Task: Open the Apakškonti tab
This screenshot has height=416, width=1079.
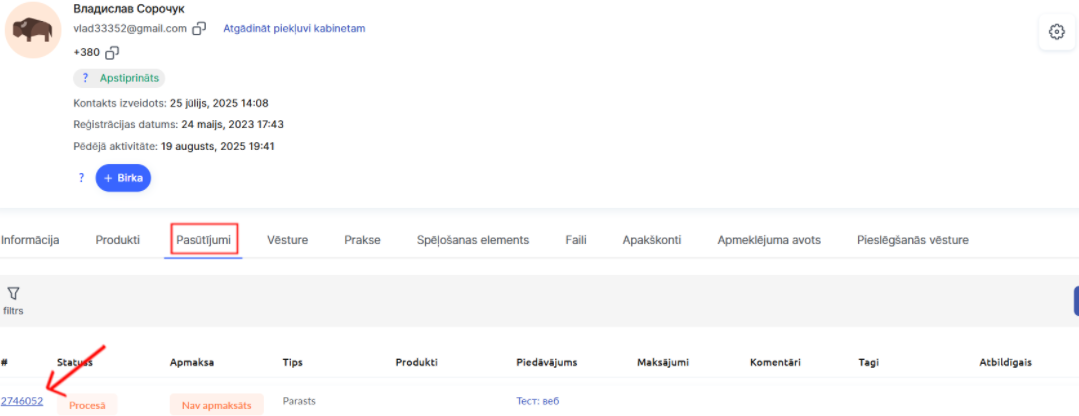Action: pyautogui.click(x=652, y=240)
